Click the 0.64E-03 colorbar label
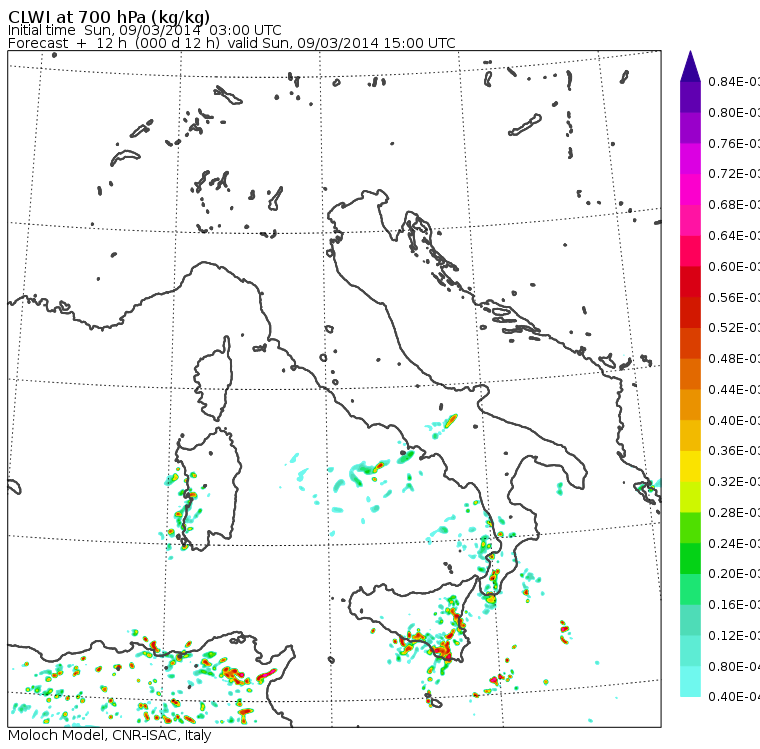The height and width of the screenshot is (749, 760). 734,236
